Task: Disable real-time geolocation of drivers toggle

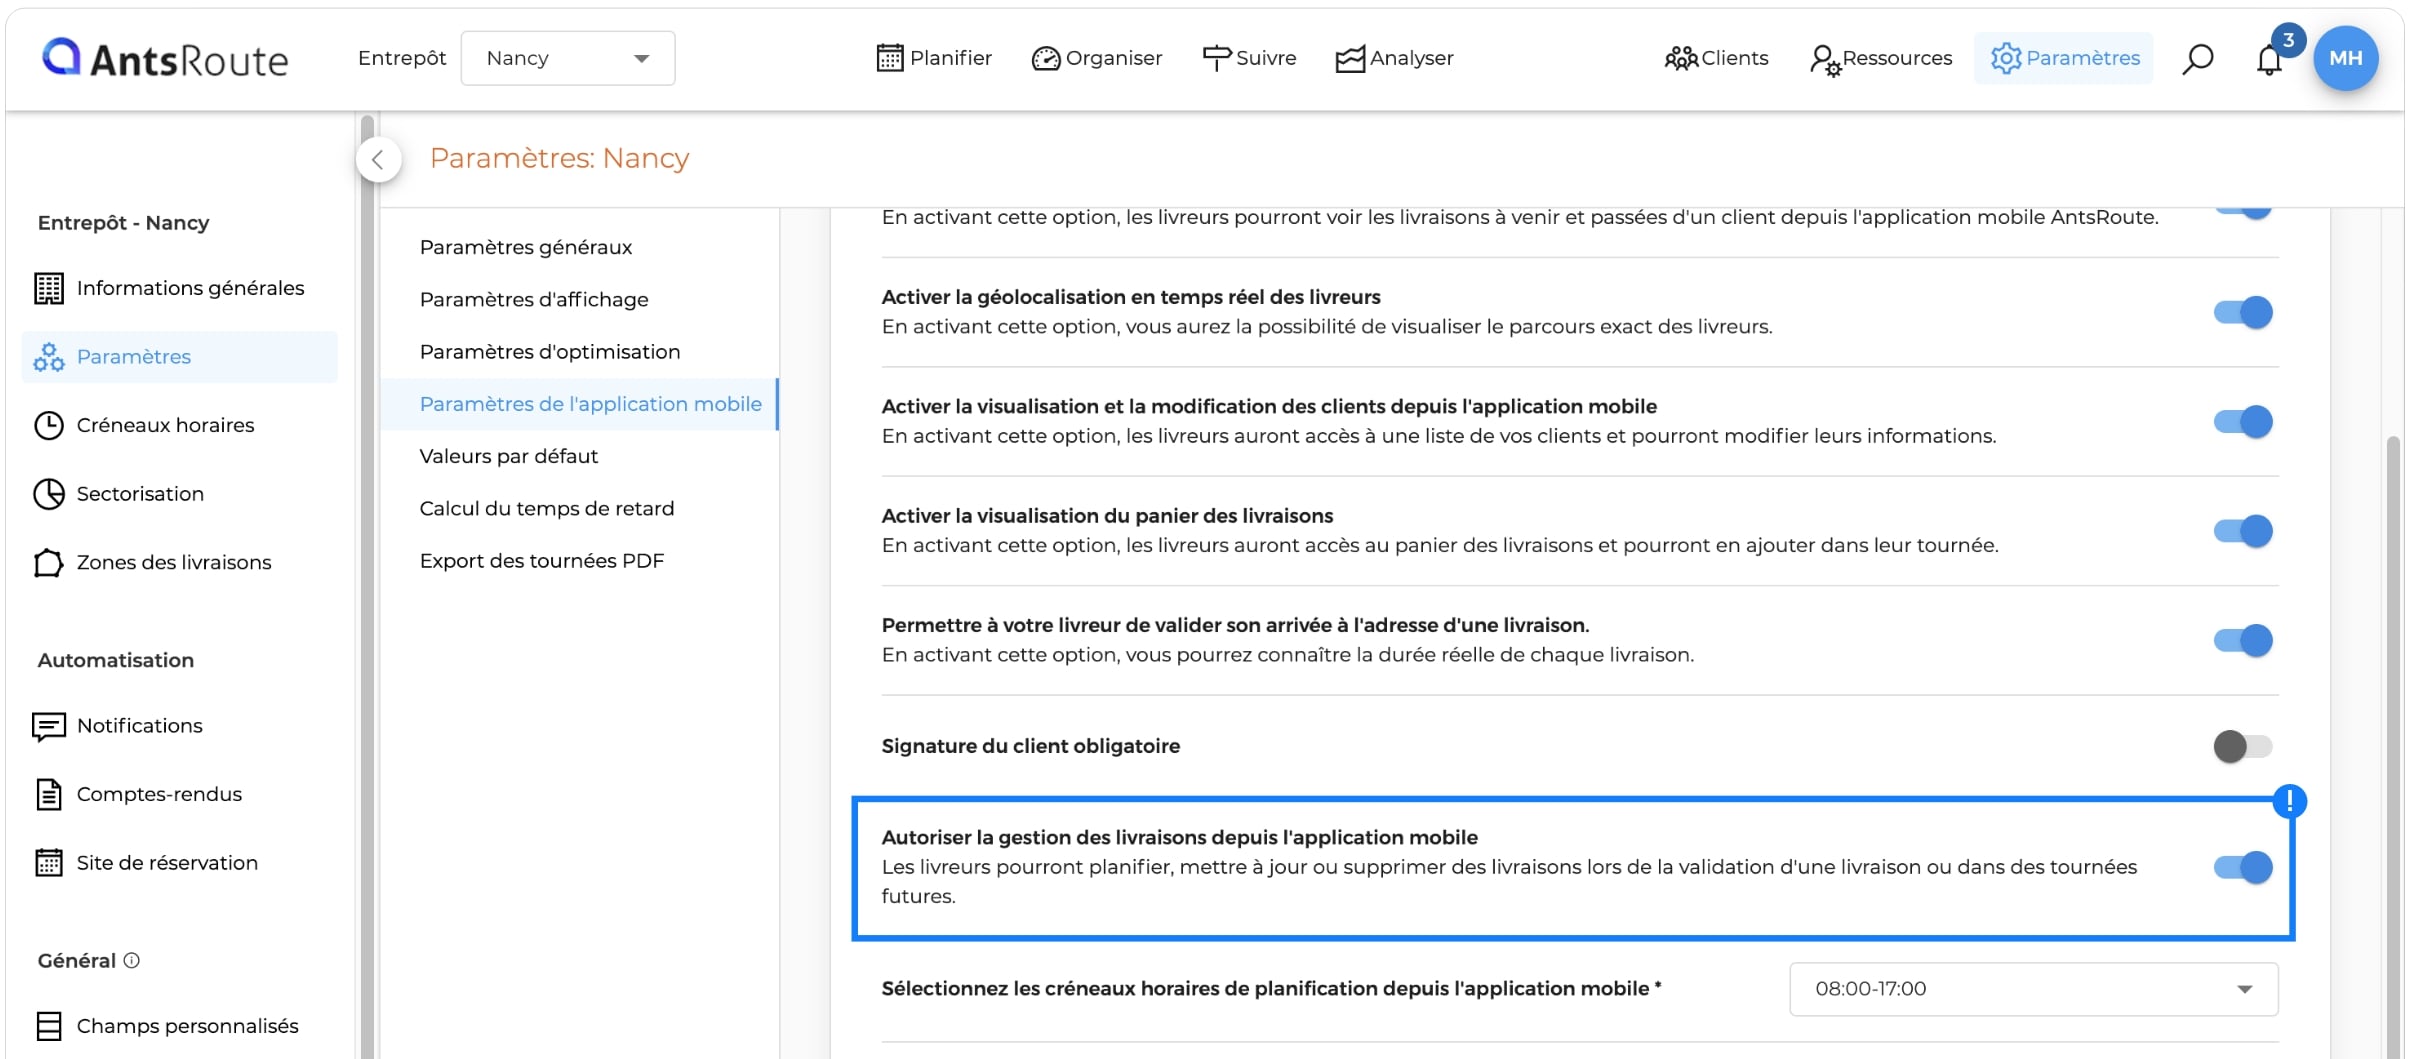Action: (x=2243, y=312)
